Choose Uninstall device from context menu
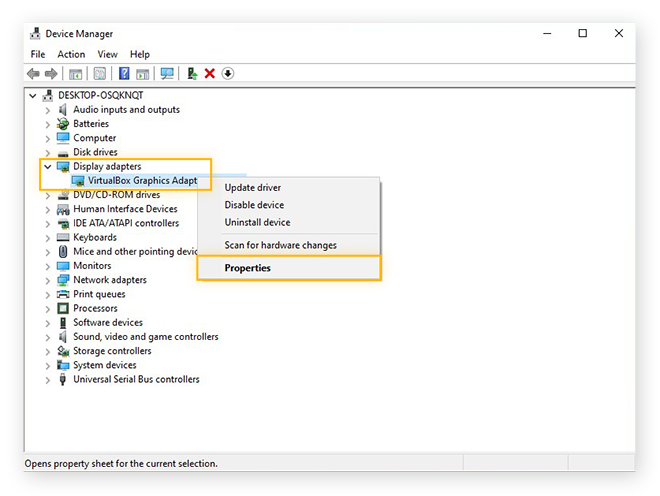660x496 pixels. click(289, 222)
